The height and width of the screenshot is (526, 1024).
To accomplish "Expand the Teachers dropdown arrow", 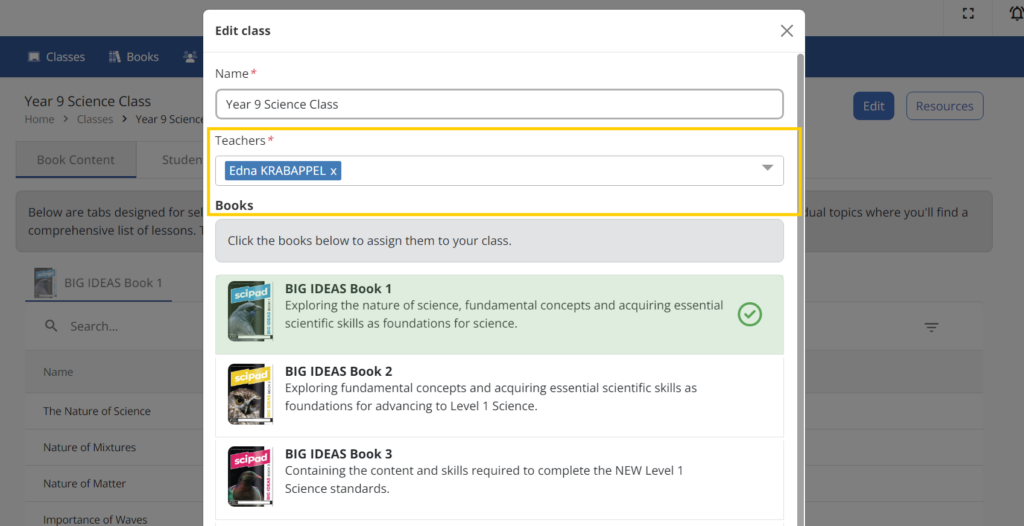I will 767,168.
